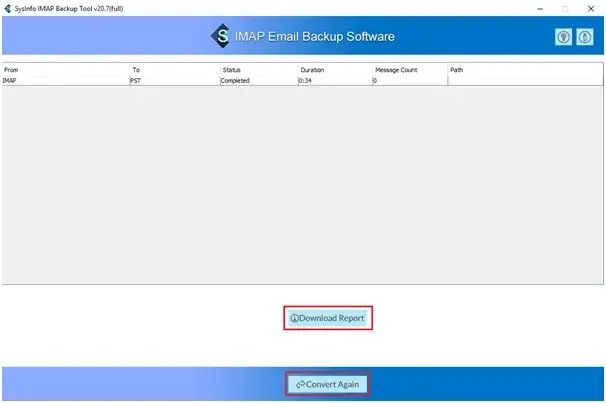The height and width of the screenshot is (403, 606).
Task: Select the Status column header
Action: 257,70
